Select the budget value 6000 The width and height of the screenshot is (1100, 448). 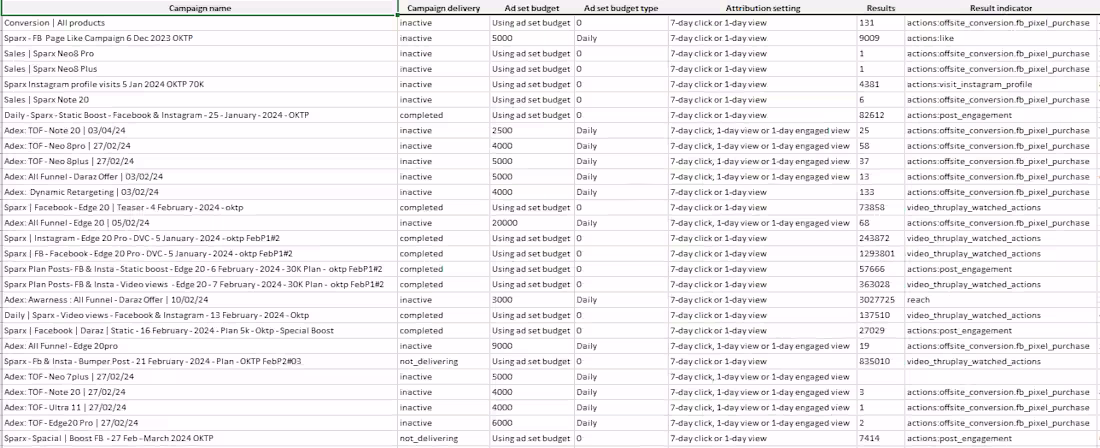point(532,423)
